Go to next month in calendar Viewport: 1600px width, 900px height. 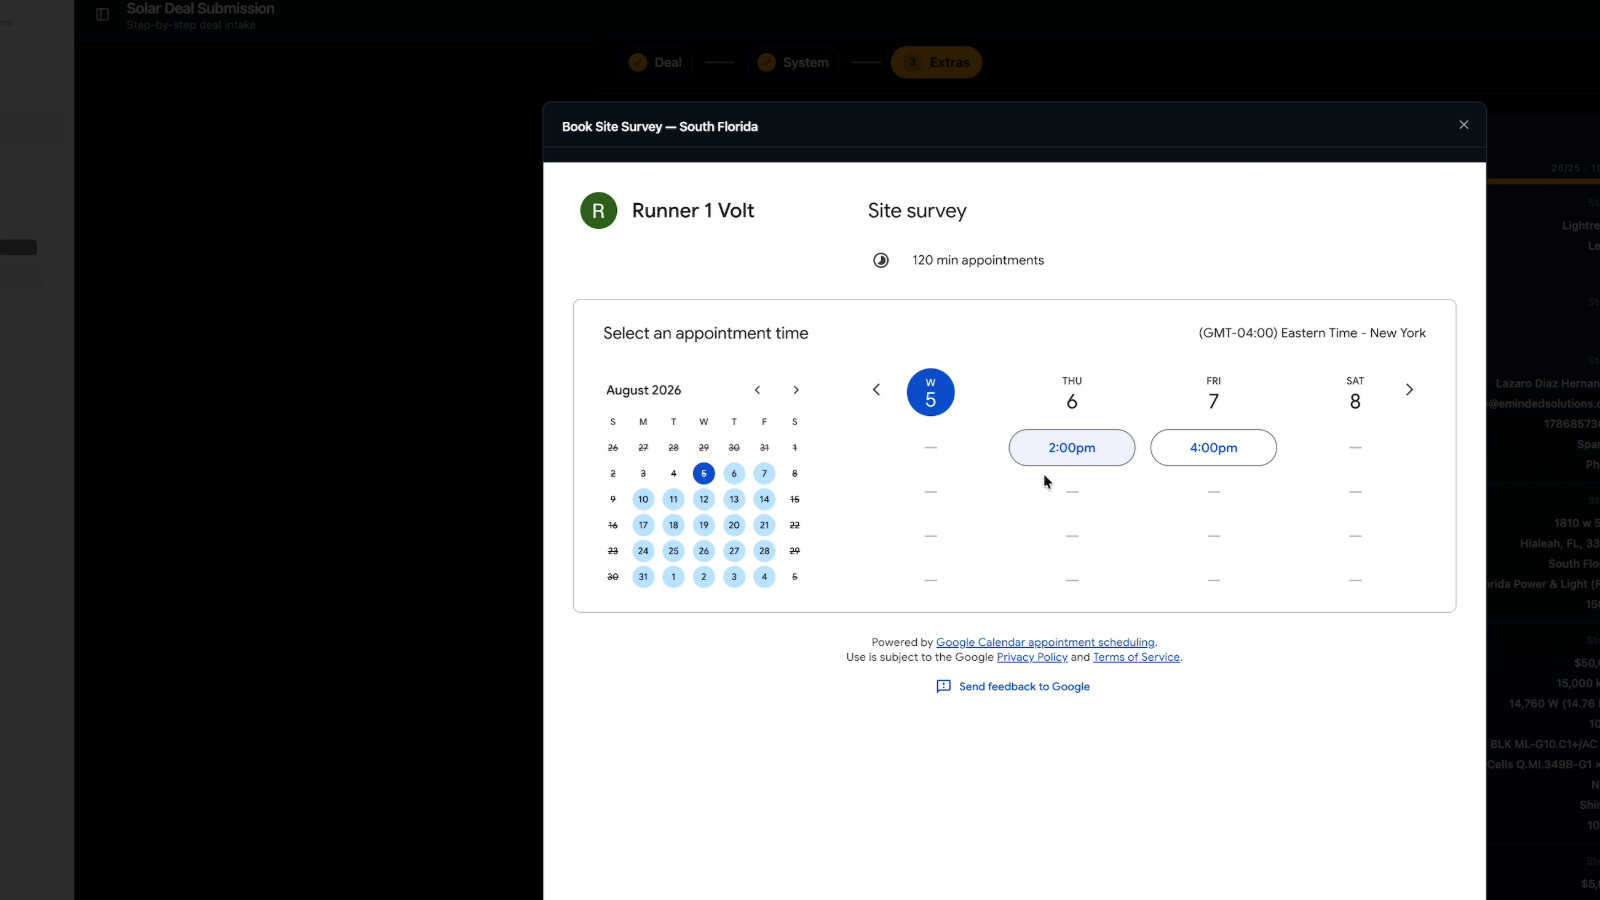pyautogui.click(x=796, y=390)
